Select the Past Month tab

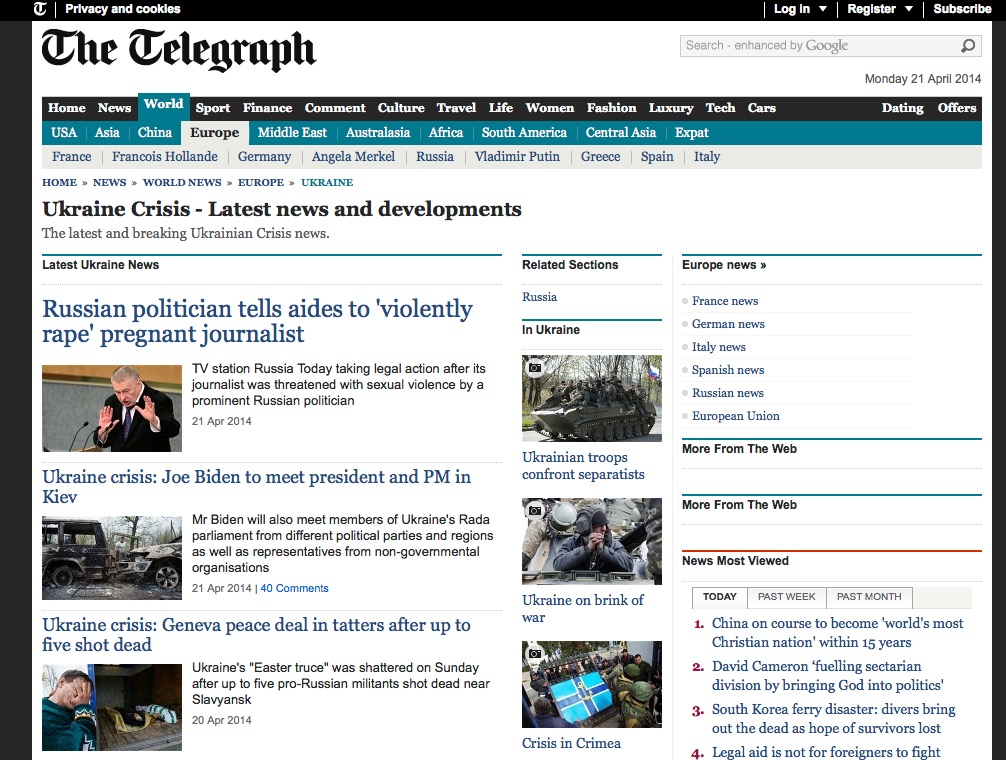click(869, 597)
